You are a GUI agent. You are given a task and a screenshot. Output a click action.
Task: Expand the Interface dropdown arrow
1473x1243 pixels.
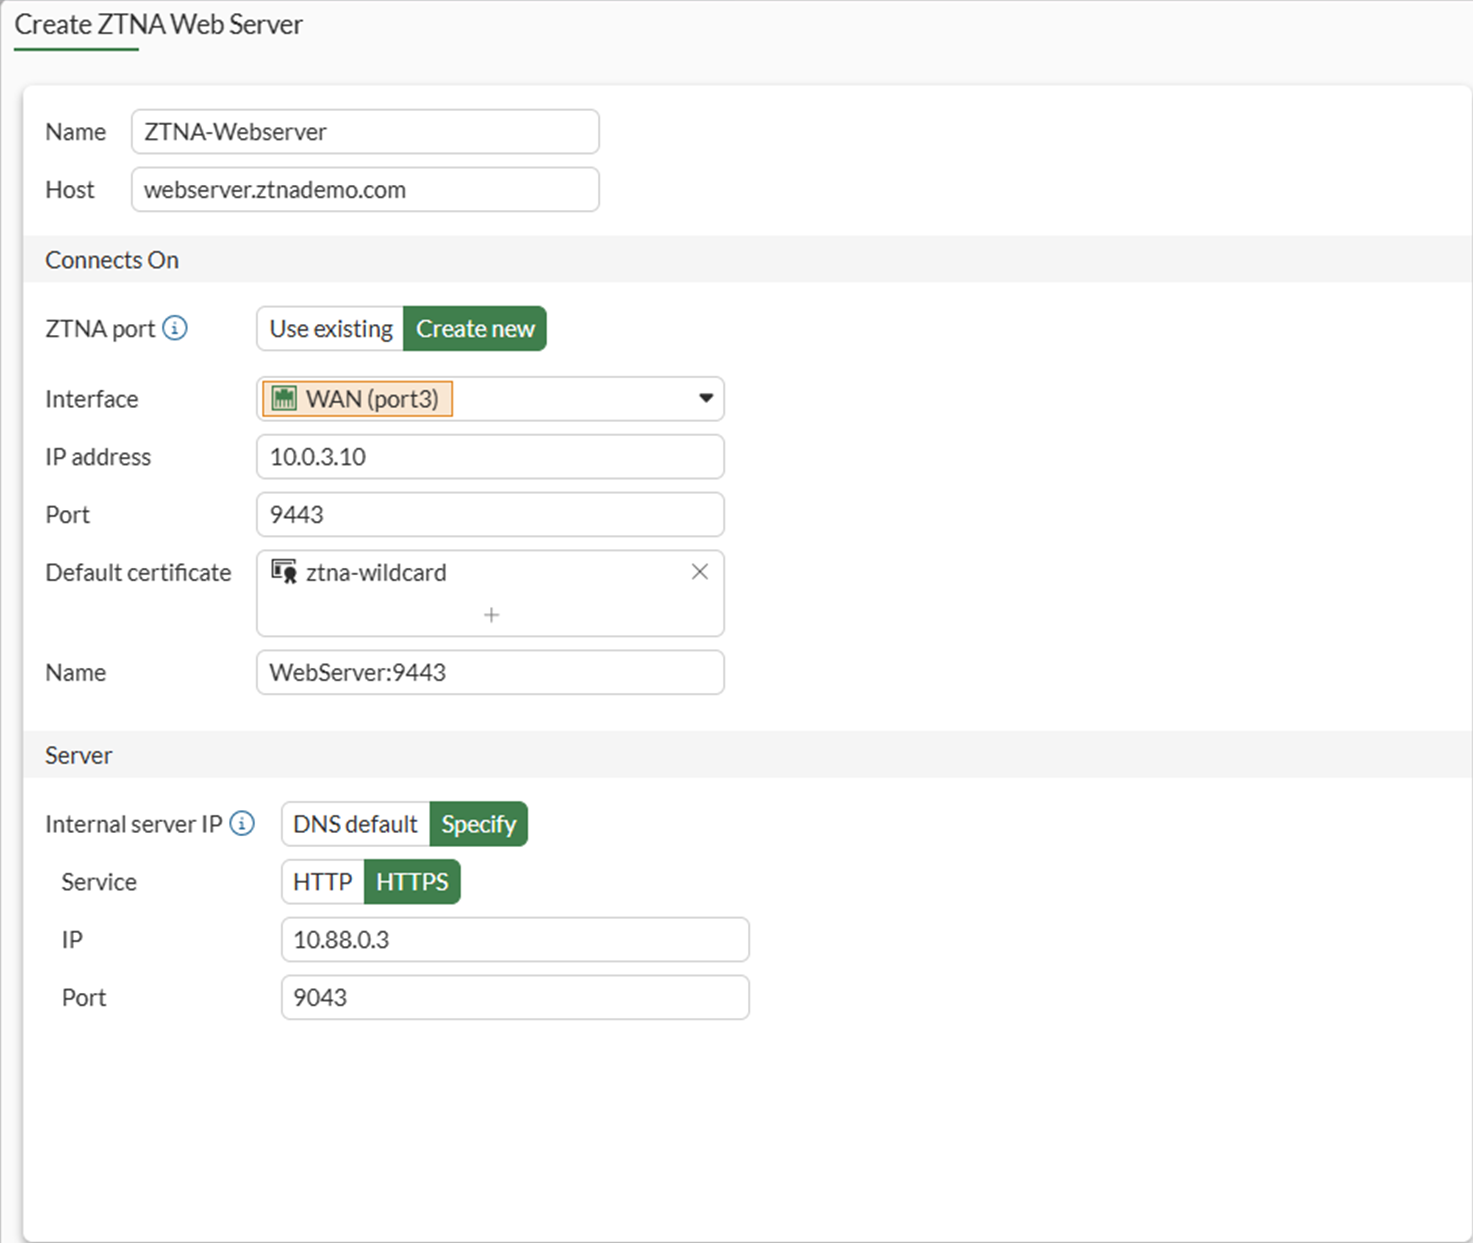[x=706, y=398]
